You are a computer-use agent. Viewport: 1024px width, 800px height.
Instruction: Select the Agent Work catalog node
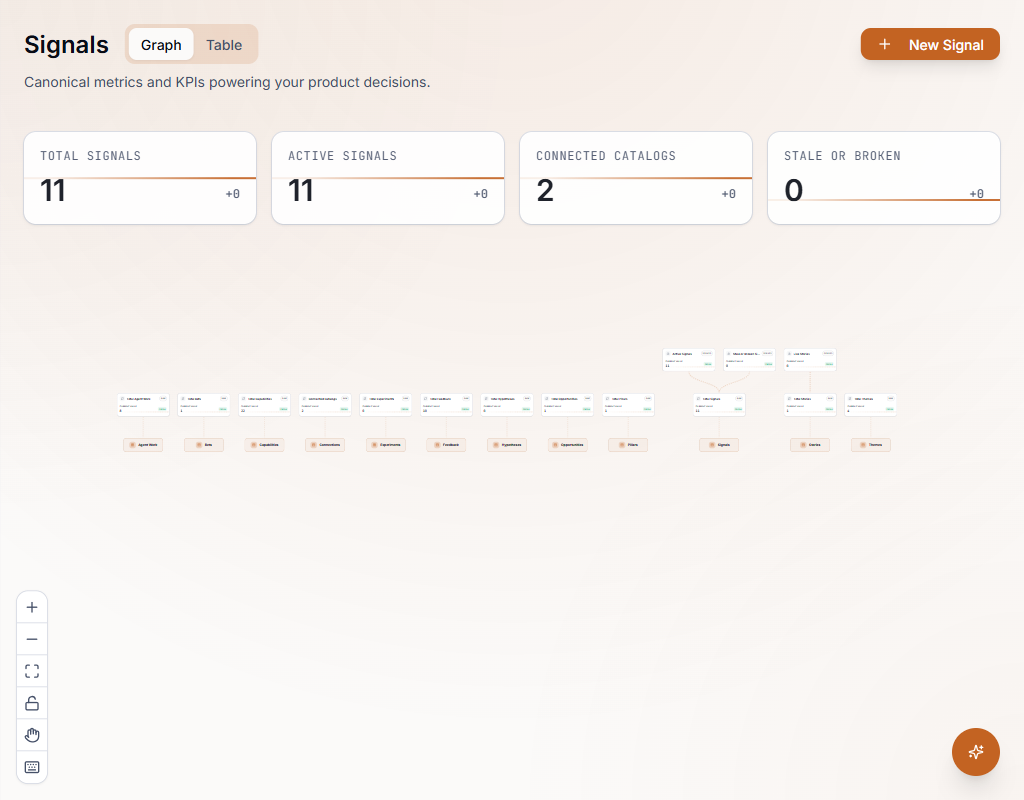143,445
